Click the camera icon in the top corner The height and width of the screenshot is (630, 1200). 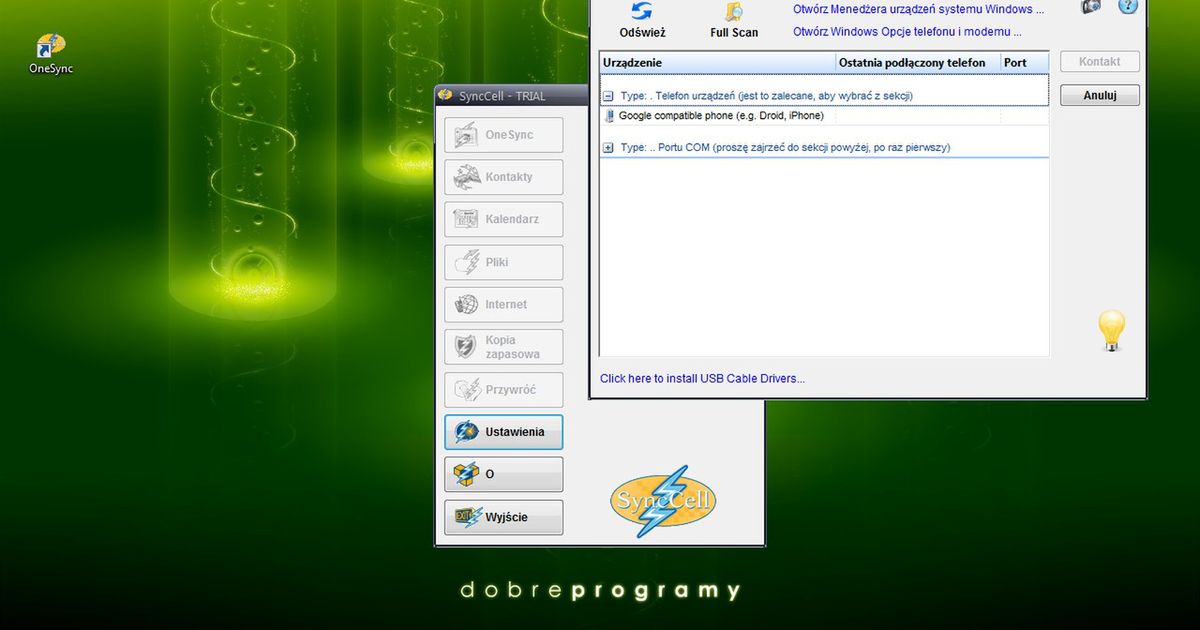(1090, 6)
